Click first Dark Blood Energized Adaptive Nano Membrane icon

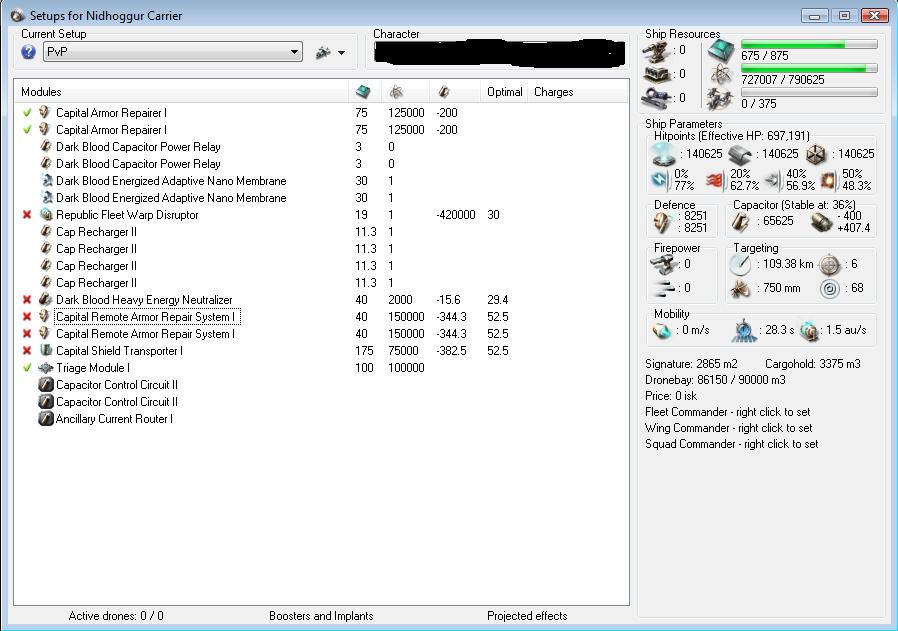tap(46, 181)
